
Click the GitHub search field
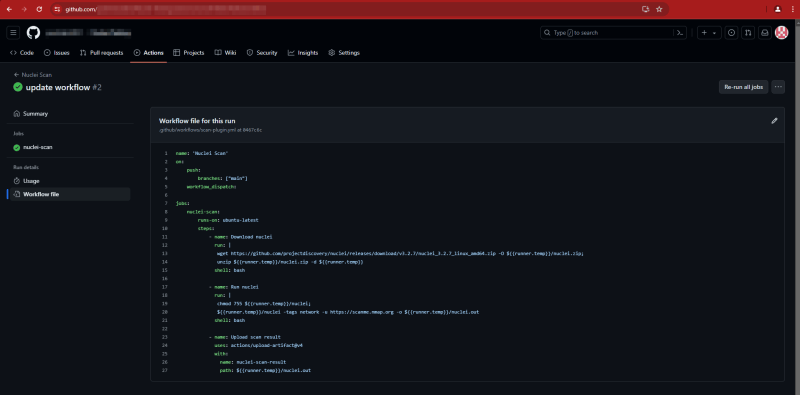(613, 33)
